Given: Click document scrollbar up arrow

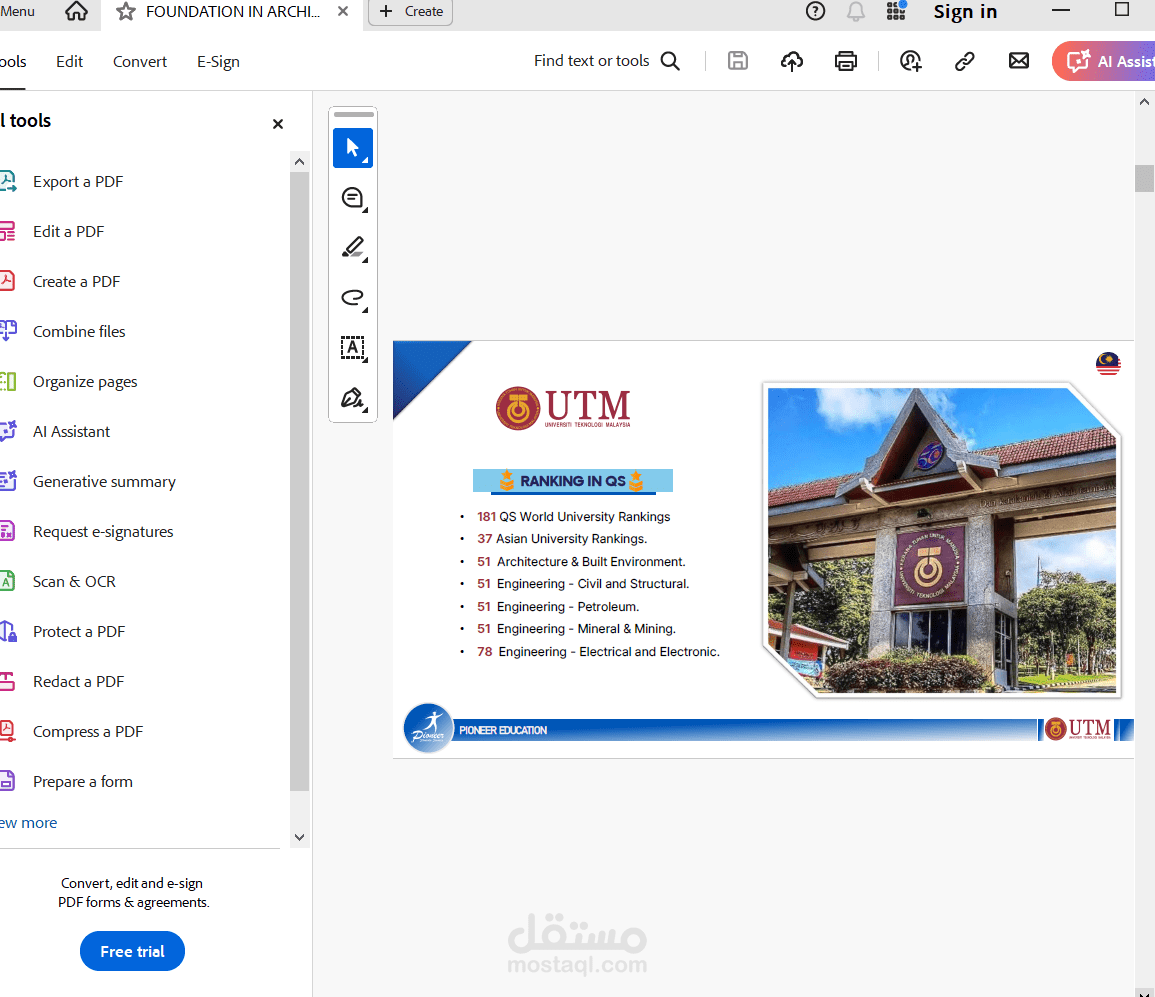Looking at the screenshot, I should tap(1144, 102).
